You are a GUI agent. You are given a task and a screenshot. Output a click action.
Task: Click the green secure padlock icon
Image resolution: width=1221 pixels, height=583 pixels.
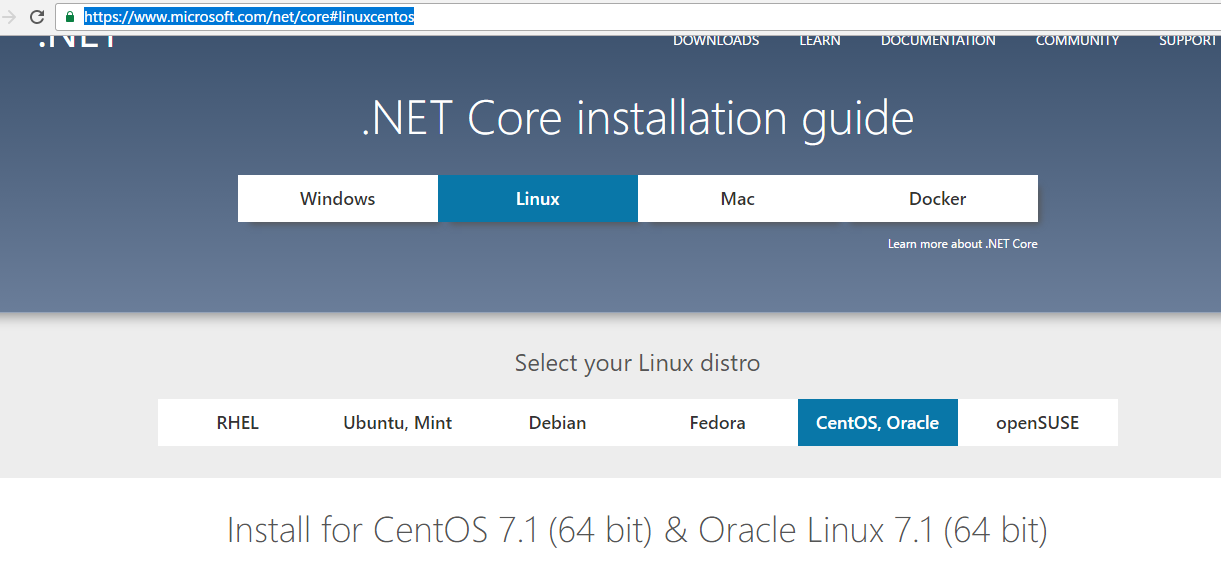click(x=70, y=17)
